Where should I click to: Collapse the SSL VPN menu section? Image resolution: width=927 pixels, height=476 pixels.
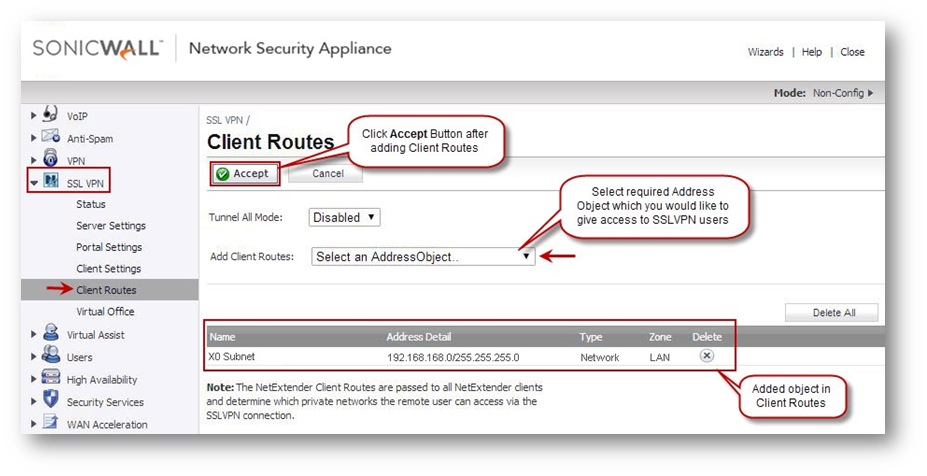34,183
